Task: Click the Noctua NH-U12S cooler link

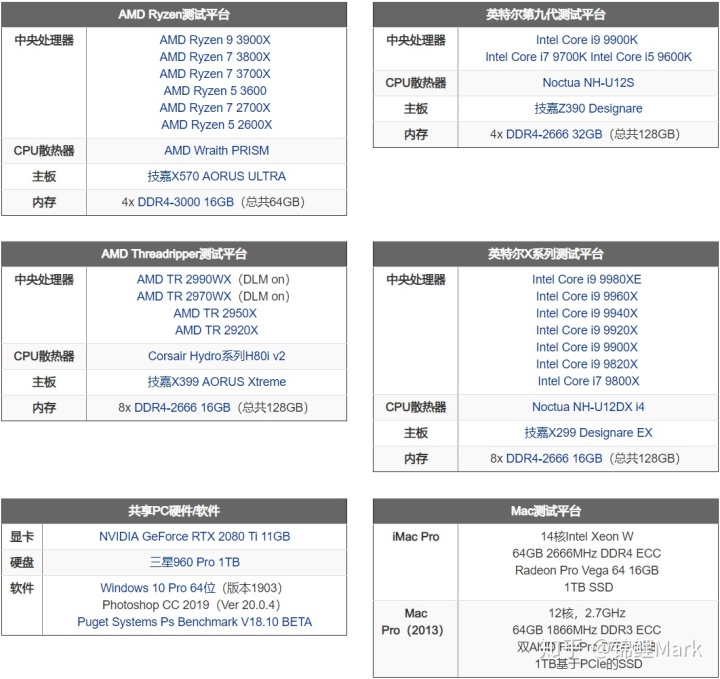Action: point(588,83)
